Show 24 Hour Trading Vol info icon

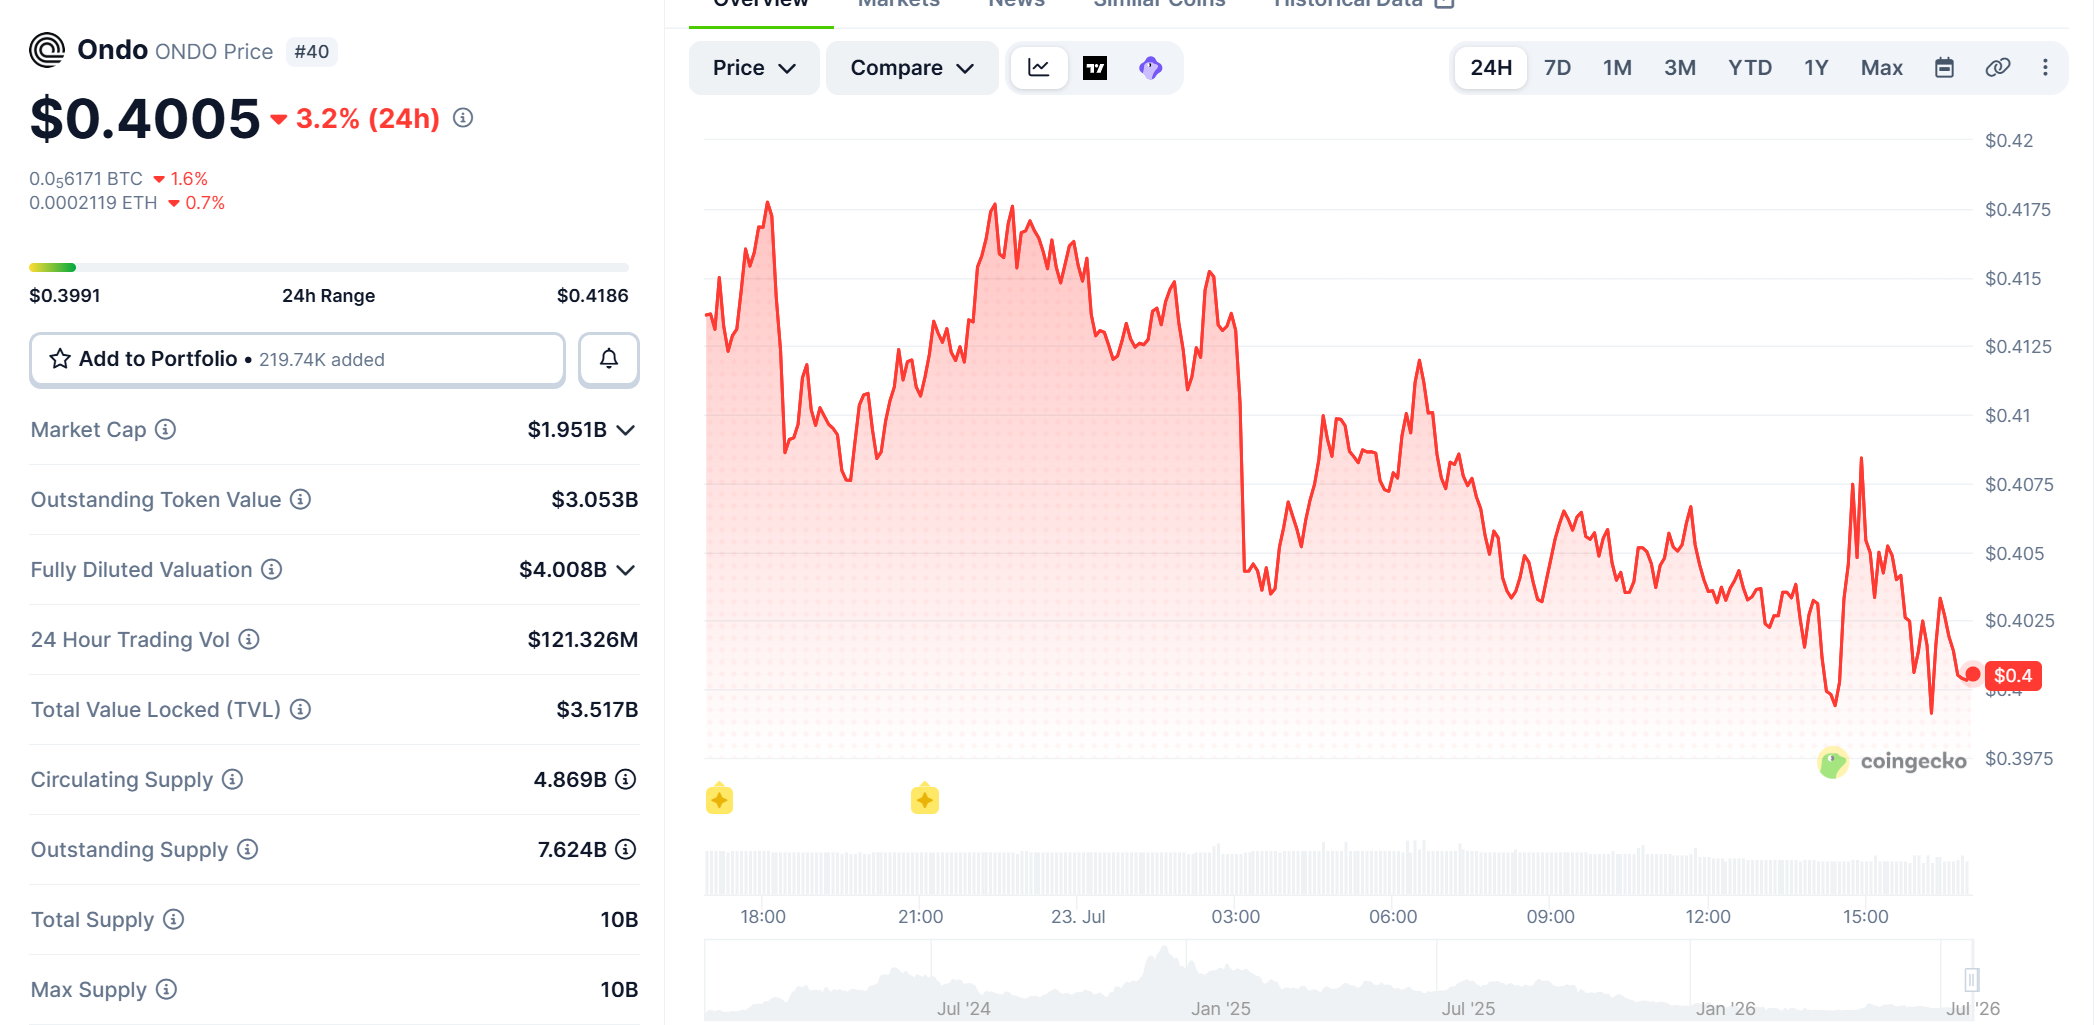[x=249, y=639]
